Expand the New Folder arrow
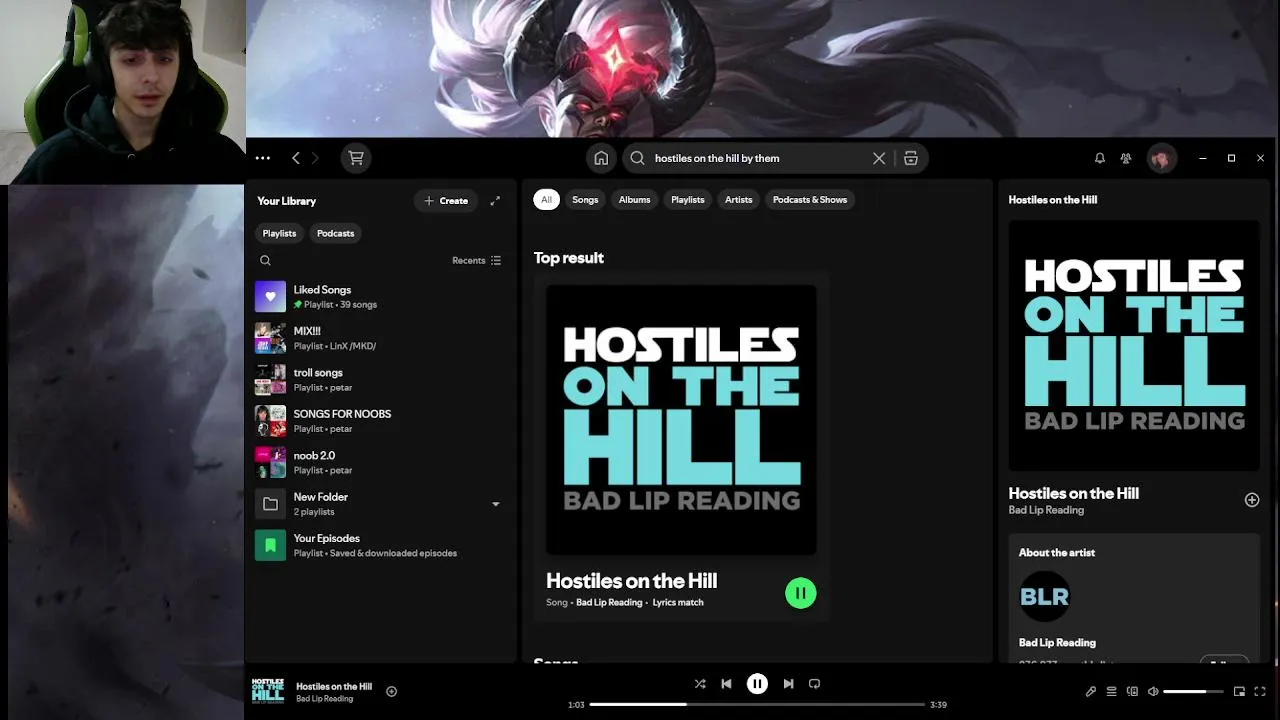Image resolution: width=1280 pixels, height=720 pixels. (495, 504)
